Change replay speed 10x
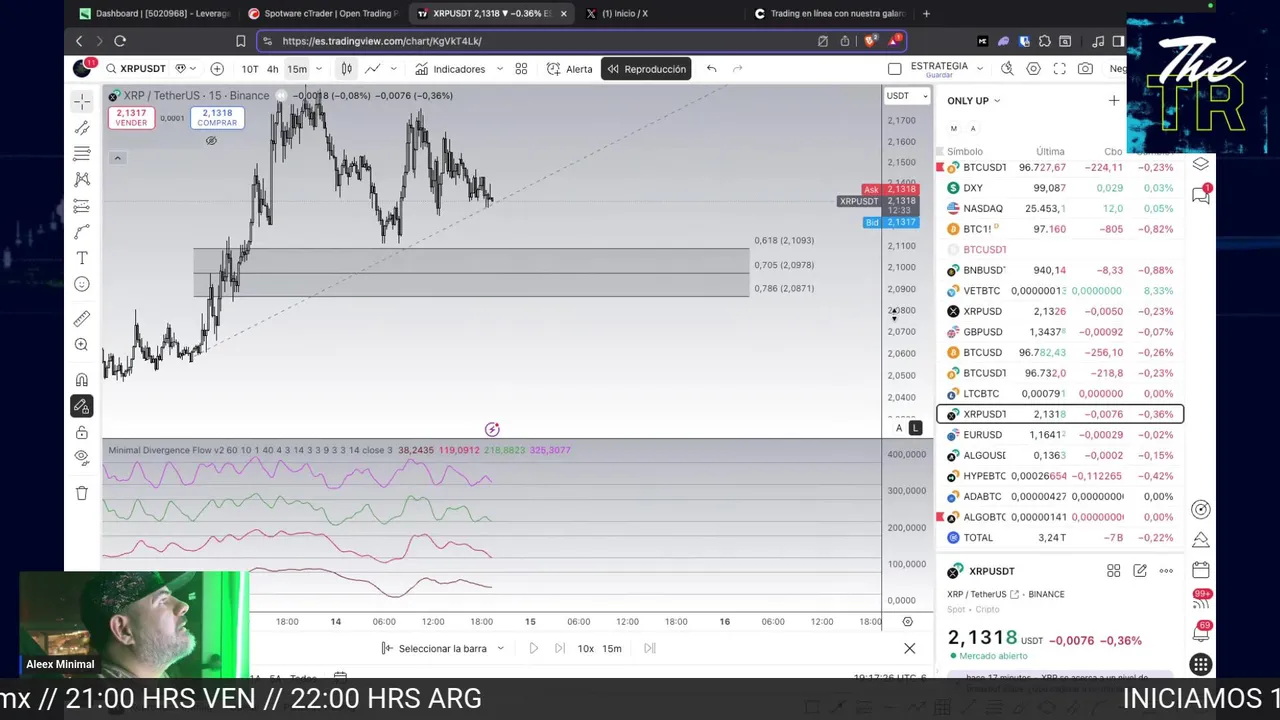Viewport: 1280px width, 720px height. [585, 648]
